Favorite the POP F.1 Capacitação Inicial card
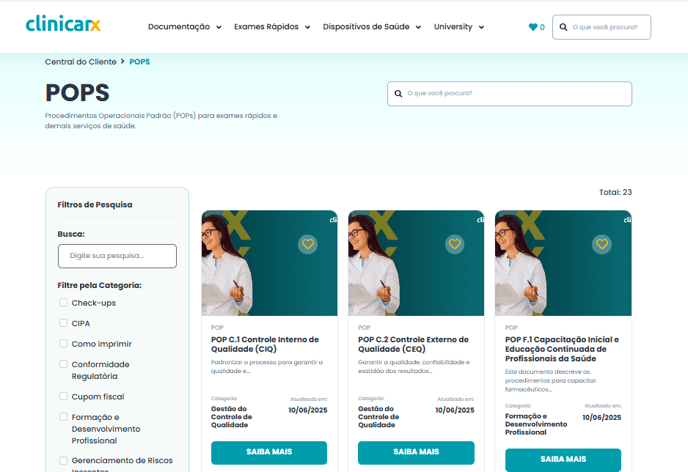 point(602,244)
